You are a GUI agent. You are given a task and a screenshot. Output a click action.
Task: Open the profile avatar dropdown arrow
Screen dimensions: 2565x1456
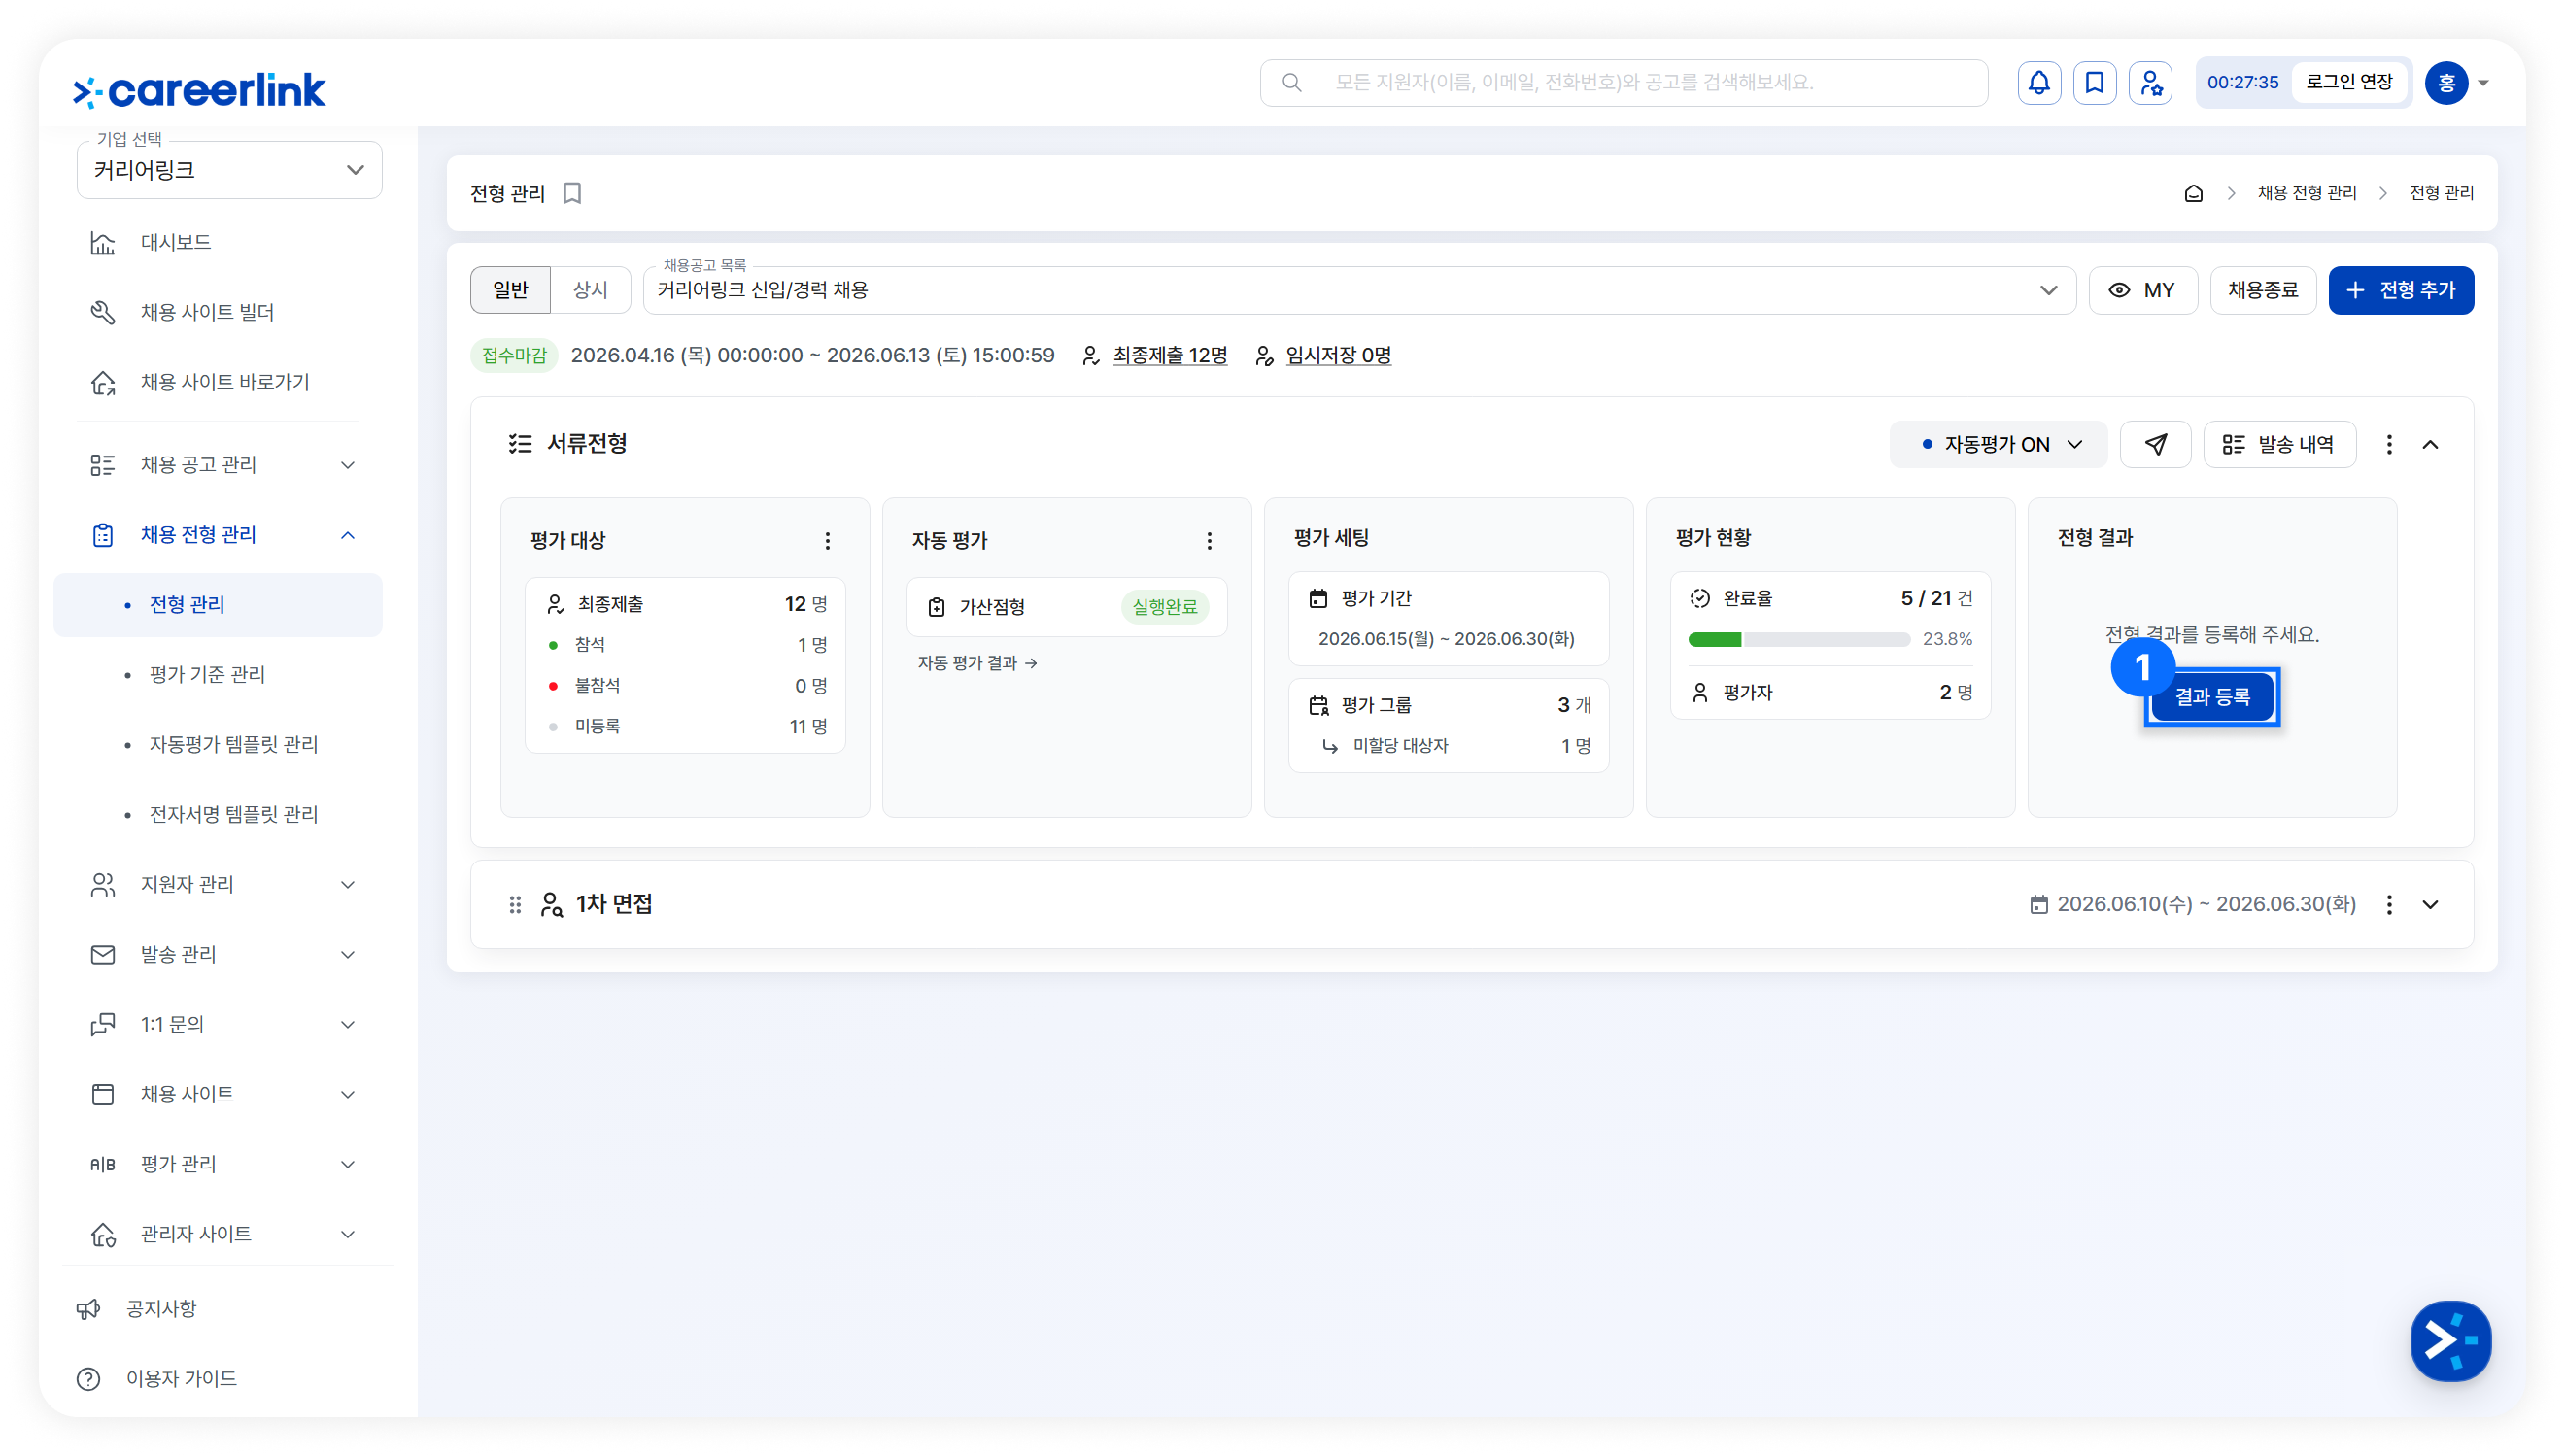(x=2483, y=83)
